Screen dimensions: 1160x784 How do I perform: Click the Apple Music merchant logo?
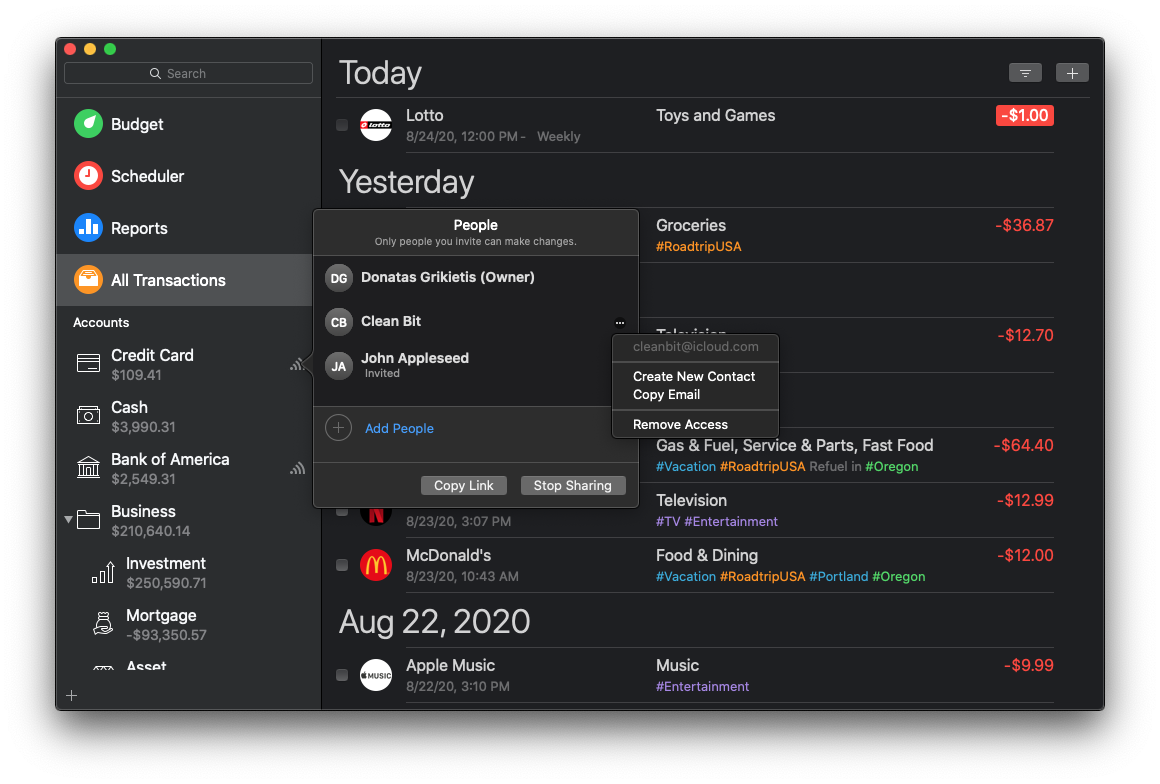[x=376, y=675]
